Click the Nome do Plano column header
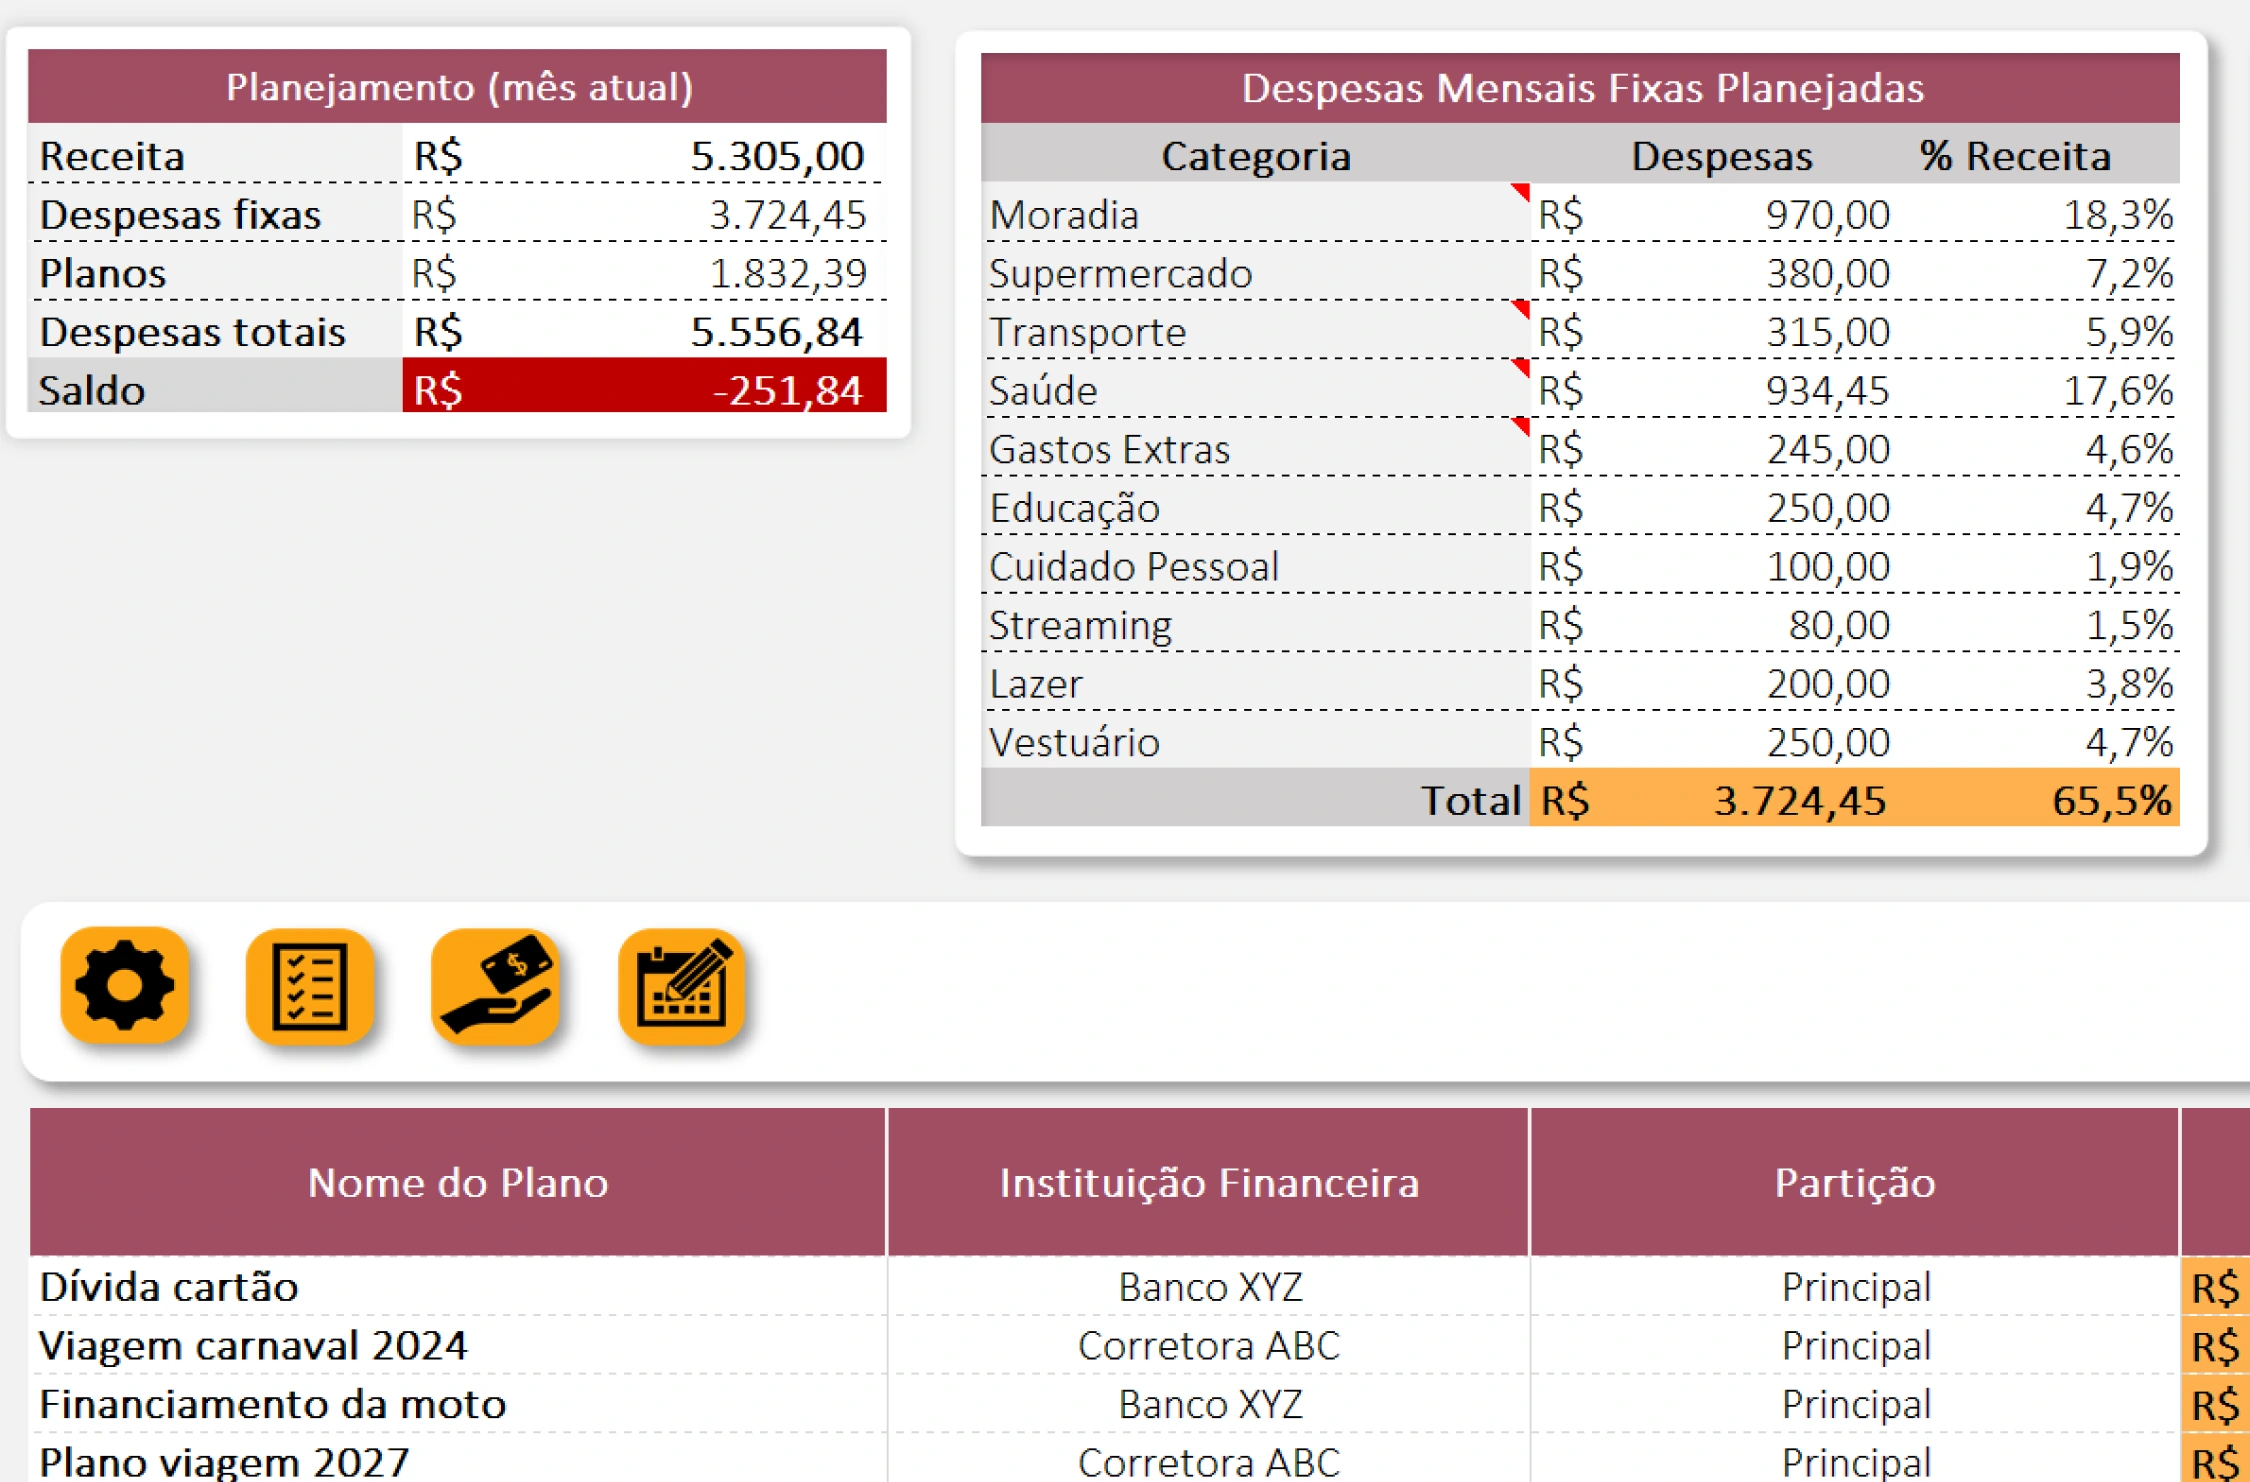The width and height of the screenshot is (2250, 1482). (x=458, y=1182)
